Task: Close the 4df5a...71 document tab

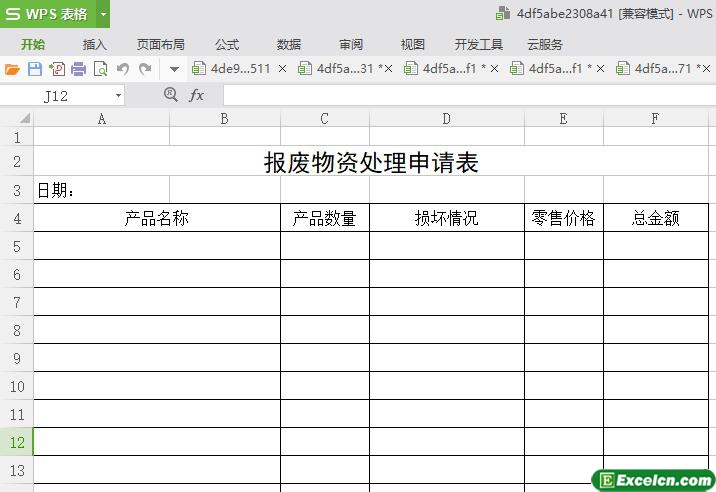Action: [x=706, y=69]
